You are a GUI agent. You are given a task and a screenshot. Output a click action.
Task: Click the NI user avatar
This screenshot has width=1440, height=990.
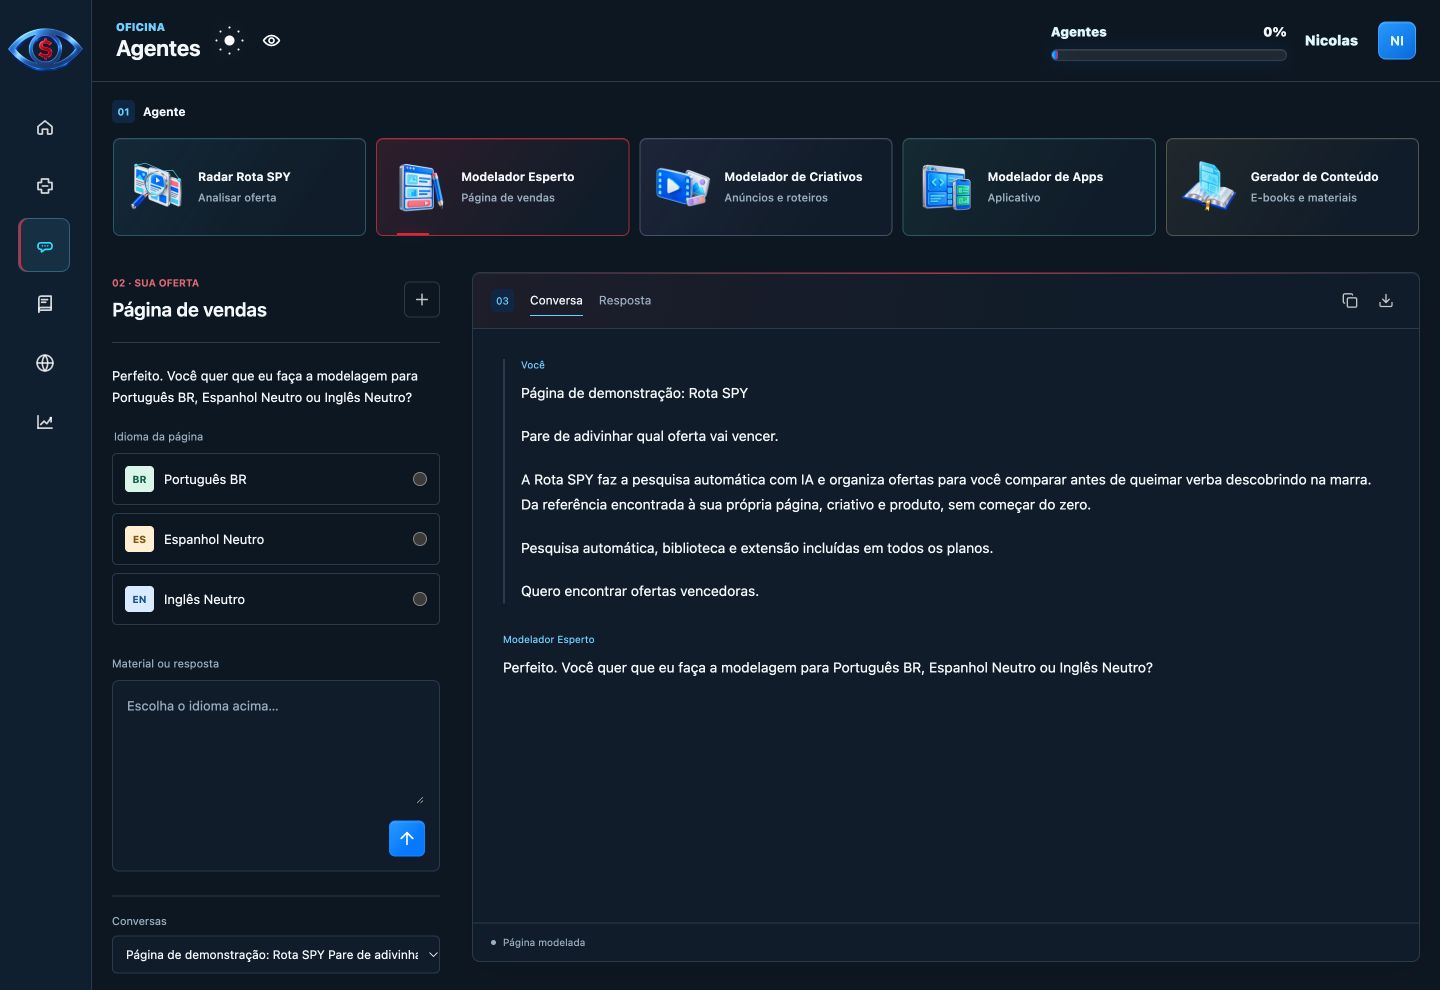coord(1397,41)
